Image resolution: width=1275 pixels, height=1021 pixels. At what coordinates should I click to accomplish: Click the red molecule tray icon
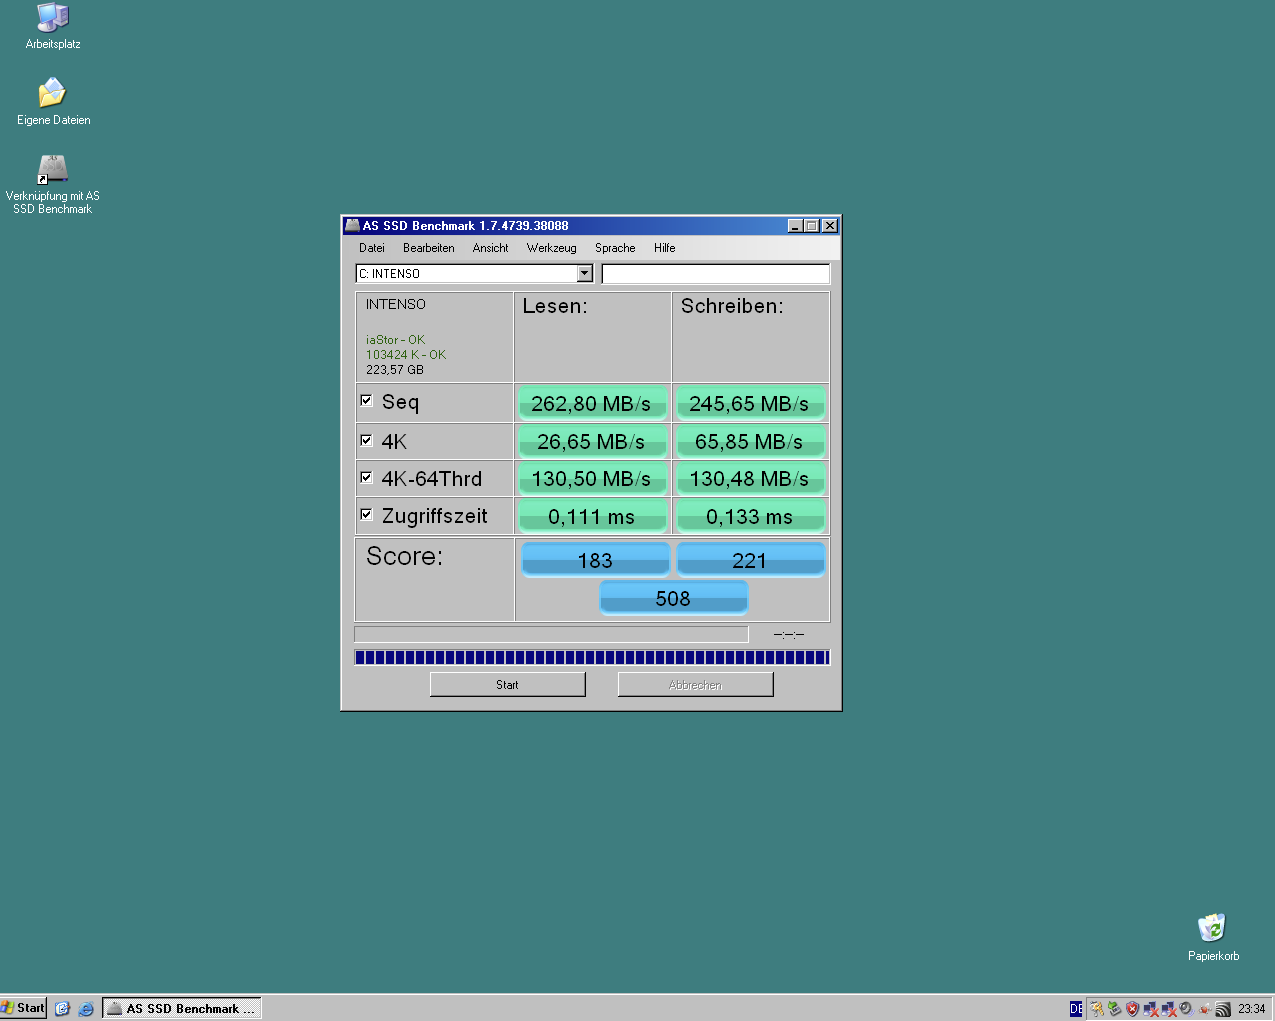coord(1204,1009)
